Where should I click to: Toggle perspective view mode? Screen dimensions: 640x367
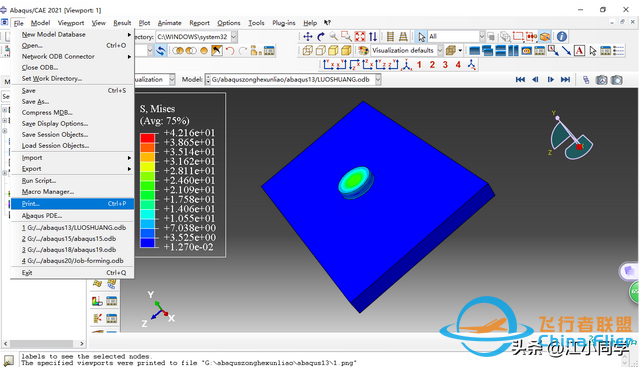[403, 37]
